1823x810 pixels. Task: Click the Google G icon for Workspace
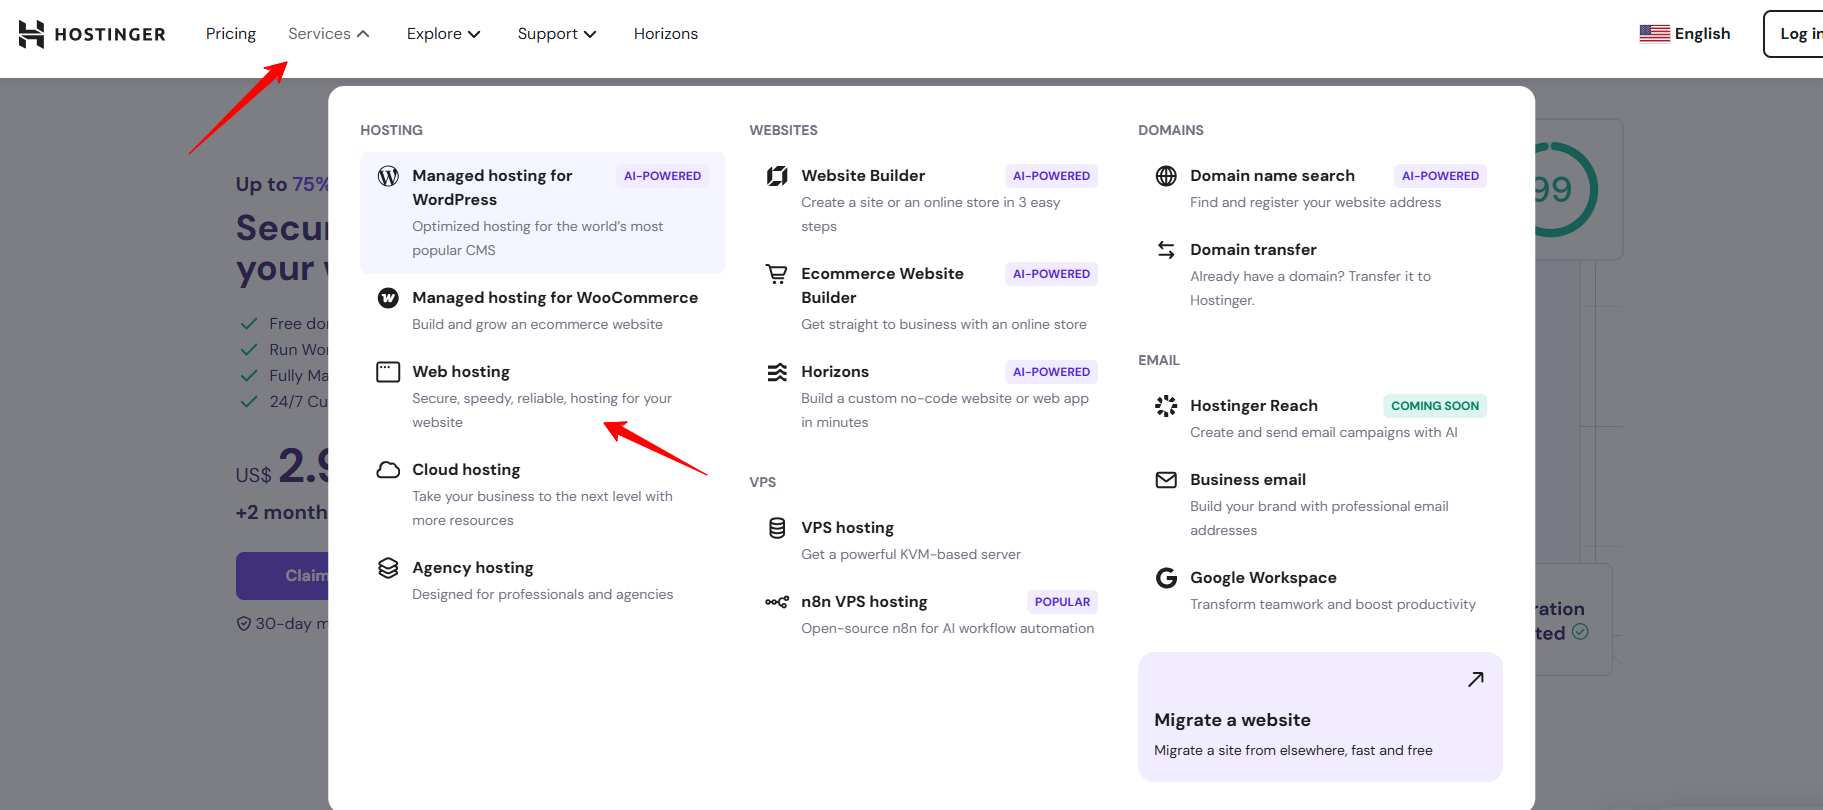[1166, 578]
